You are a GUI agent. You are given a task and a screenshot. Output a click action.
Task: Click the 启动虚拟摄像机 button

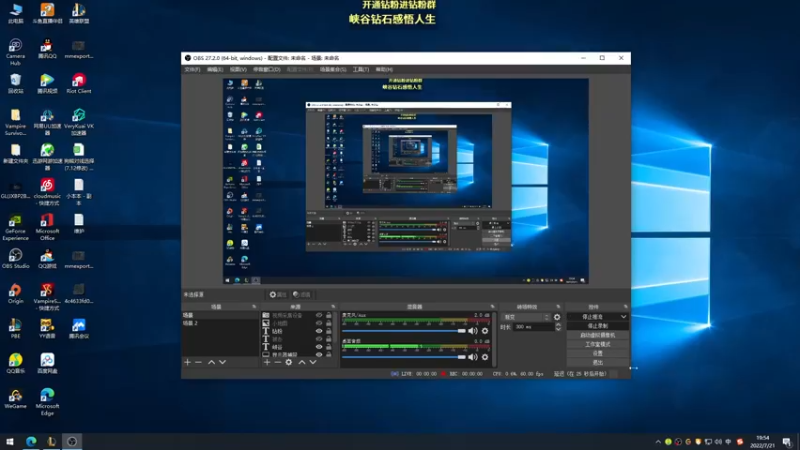tap(597, 335)
